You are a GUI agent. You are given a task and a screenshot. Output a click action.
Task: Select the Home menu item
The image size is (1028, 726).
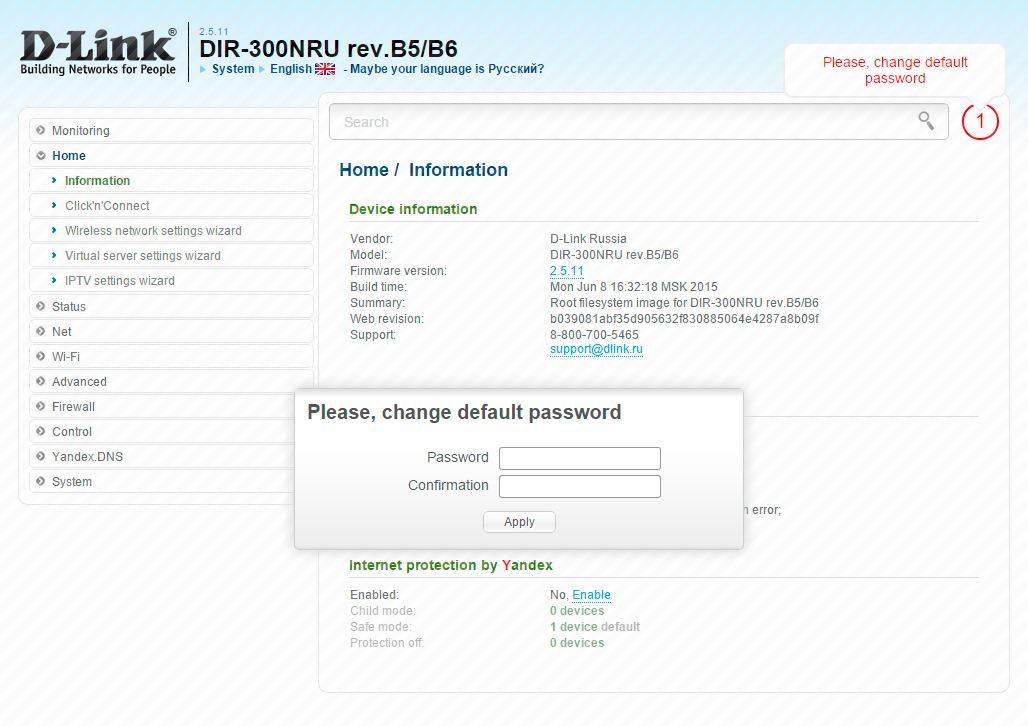171,155
